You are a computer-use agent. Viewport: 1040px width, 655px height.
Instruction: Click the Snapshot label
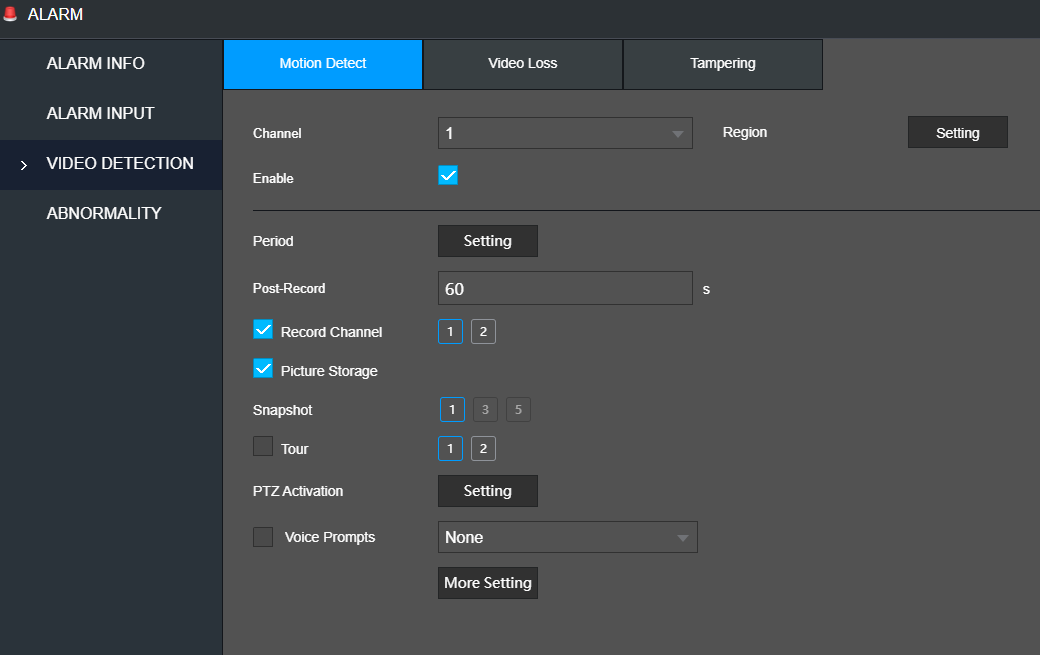point(283,410)
